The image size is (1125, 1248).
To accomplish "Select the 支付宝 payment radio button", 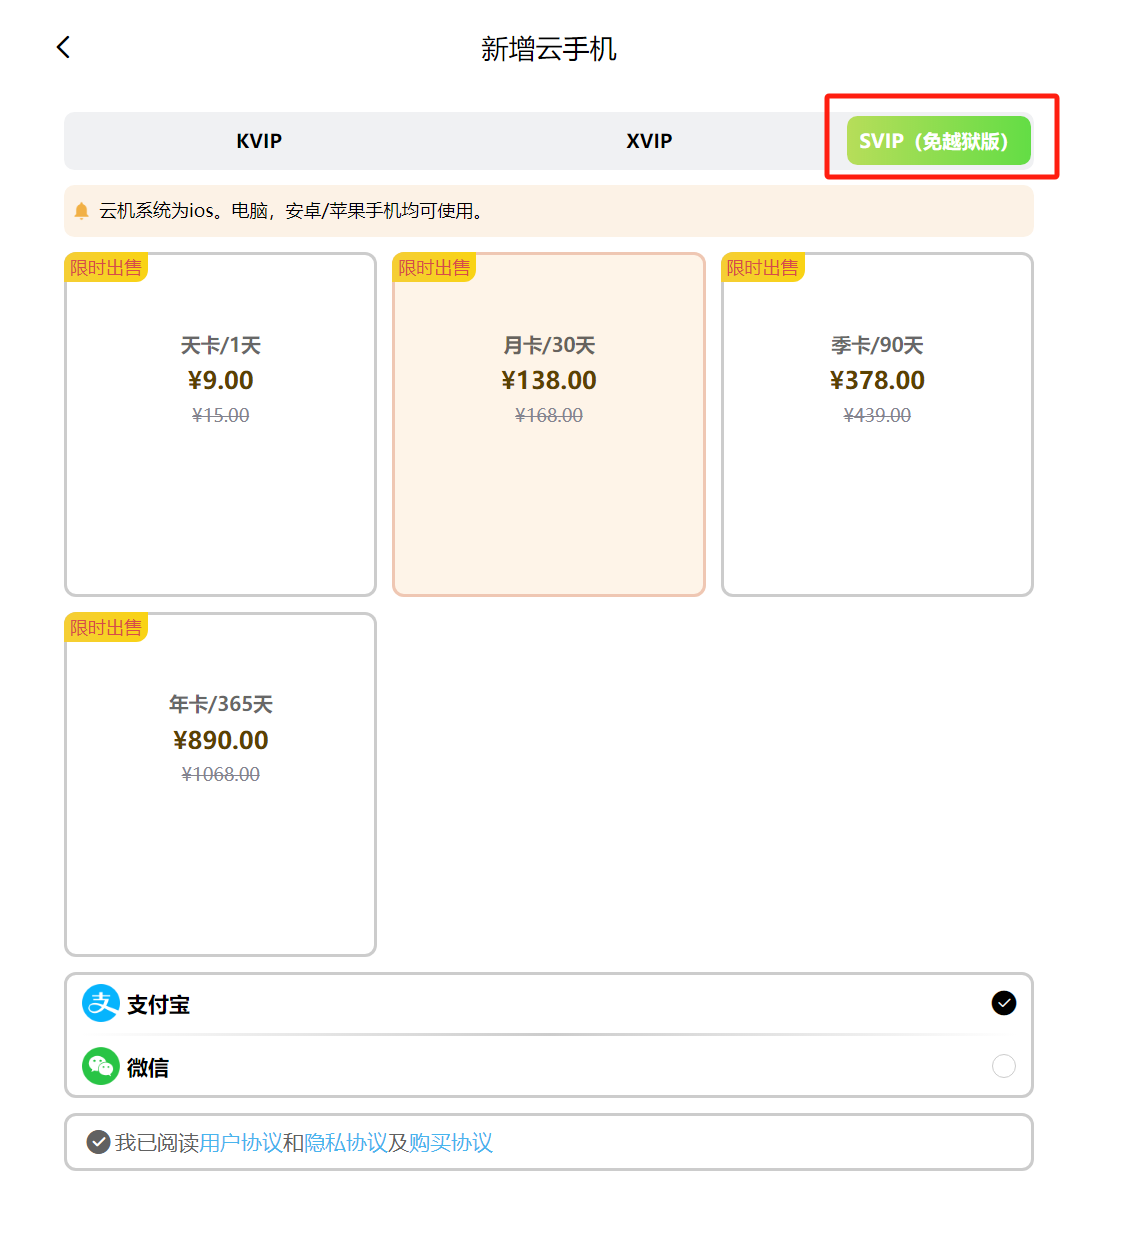I will (x=1003, y=1003).
